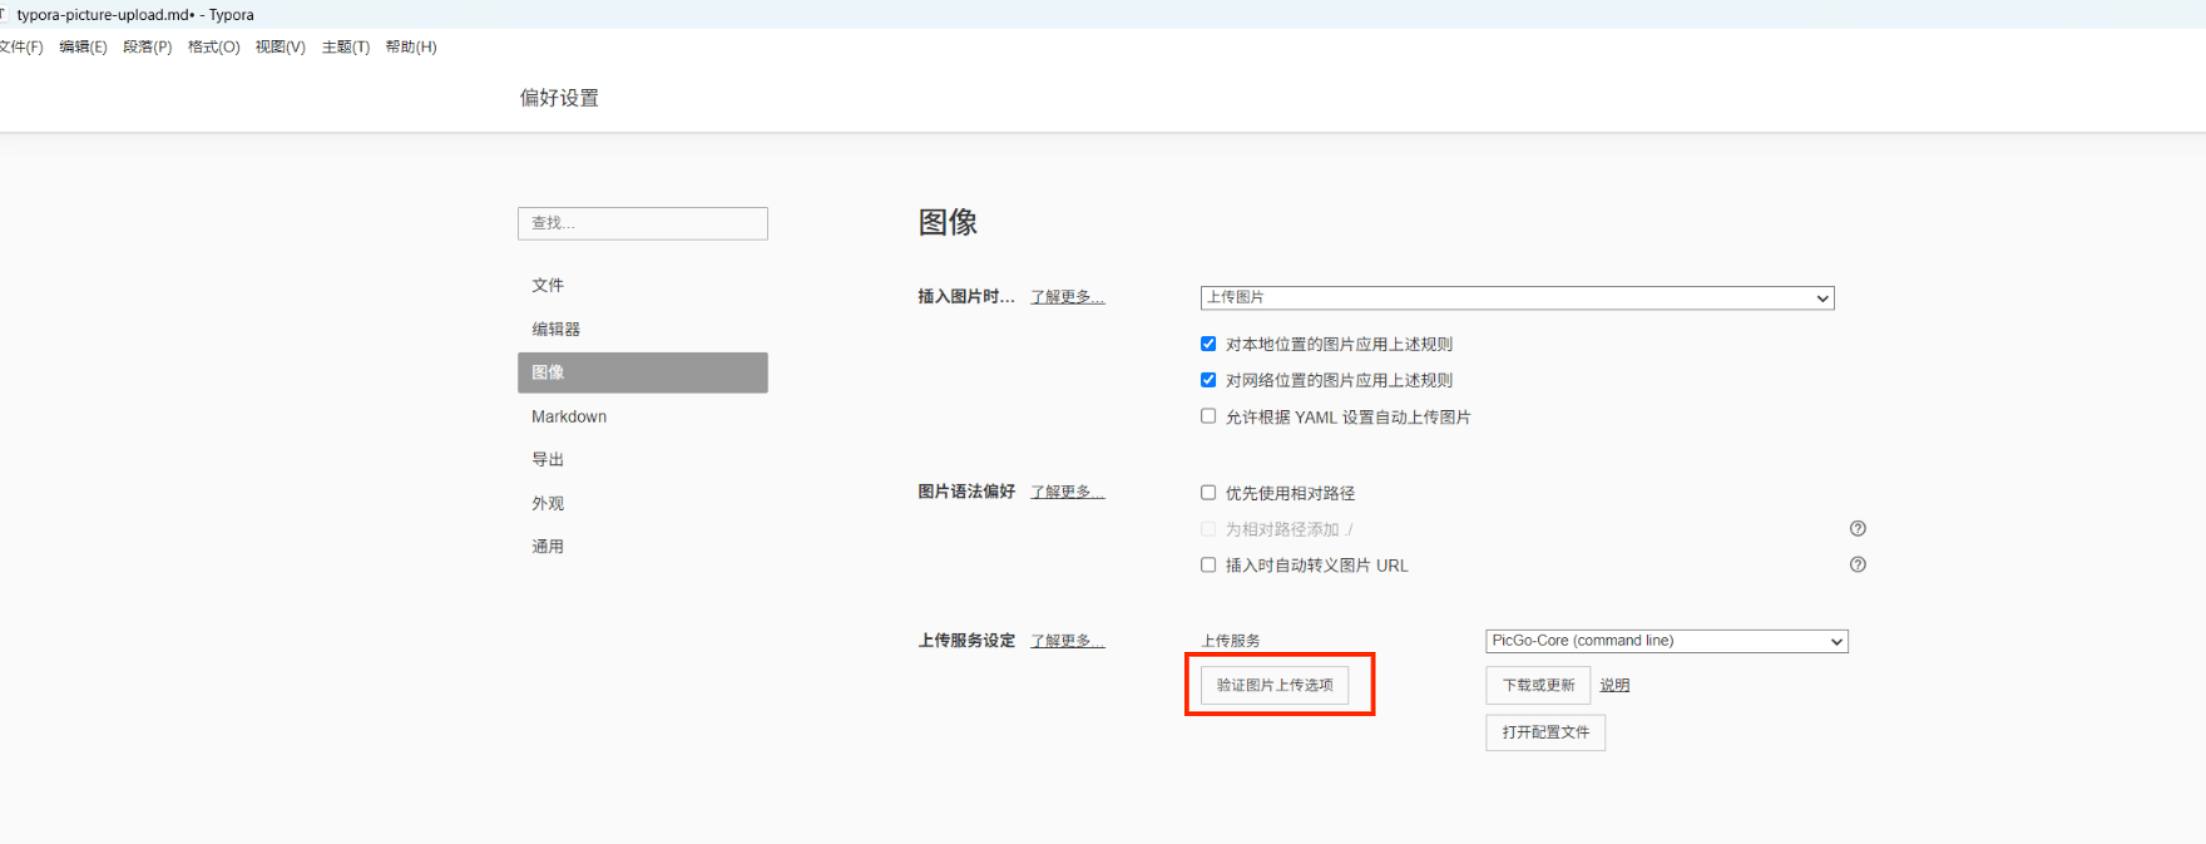The width and height of the screenshot is (2206, 844).
Task: Open the 文件(F) menu
Action: [21, 47]
